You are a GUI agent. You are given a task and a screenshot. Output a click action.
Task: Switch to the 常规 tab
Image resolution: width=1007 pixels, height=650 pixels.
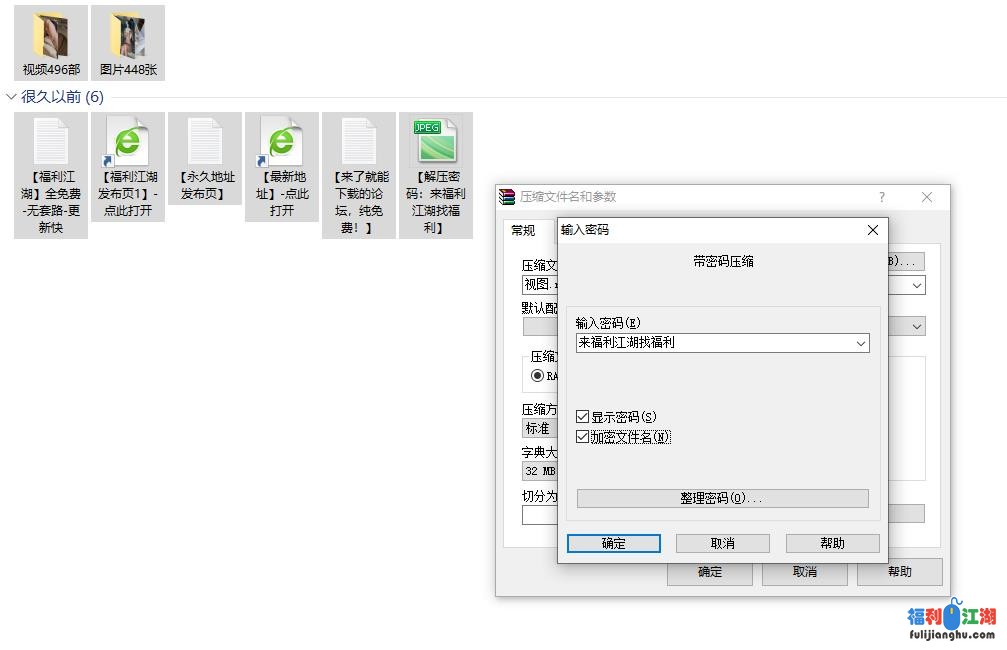[x=523, y=230]
